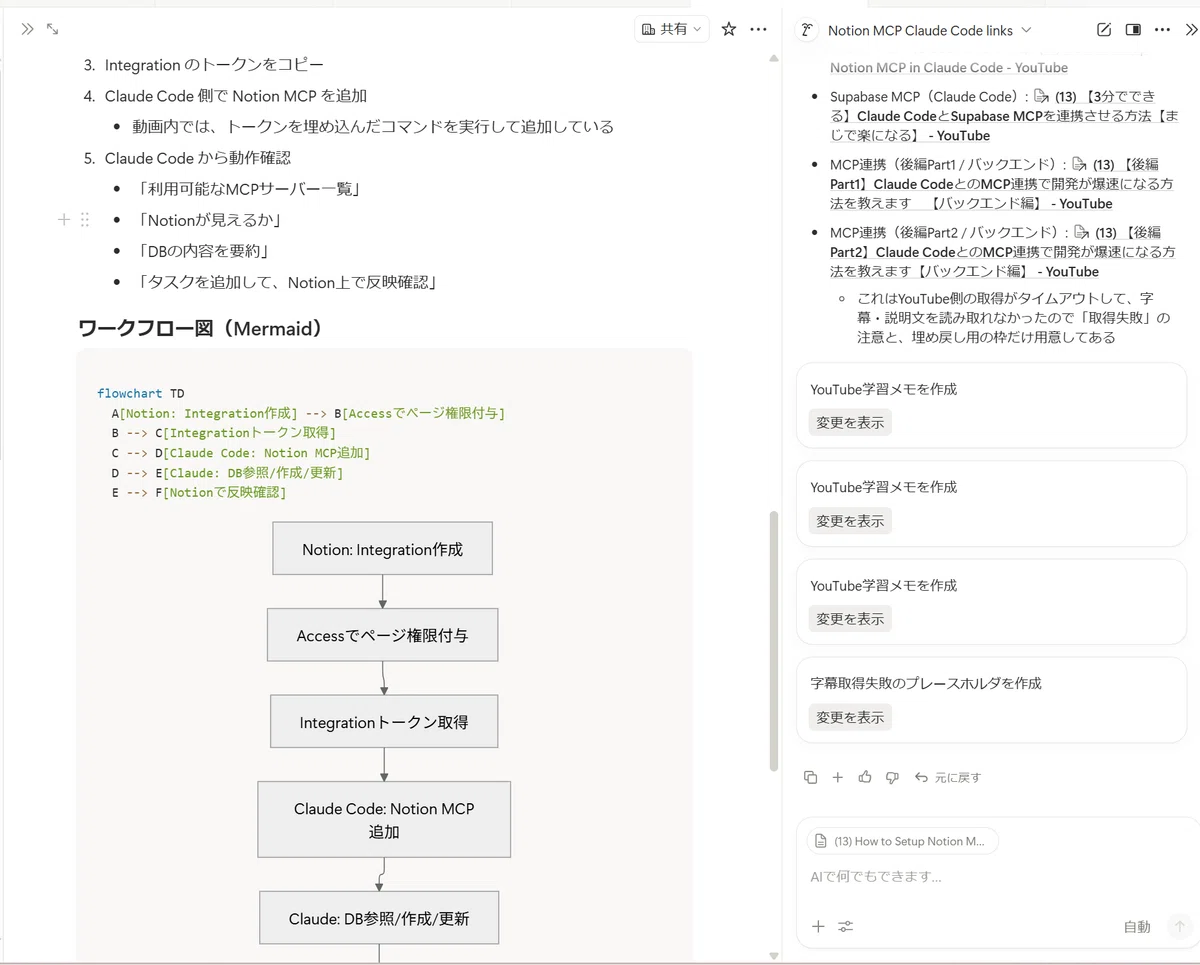Click the Notion AI face icon
1200x965 pixels.
[806, 30]
